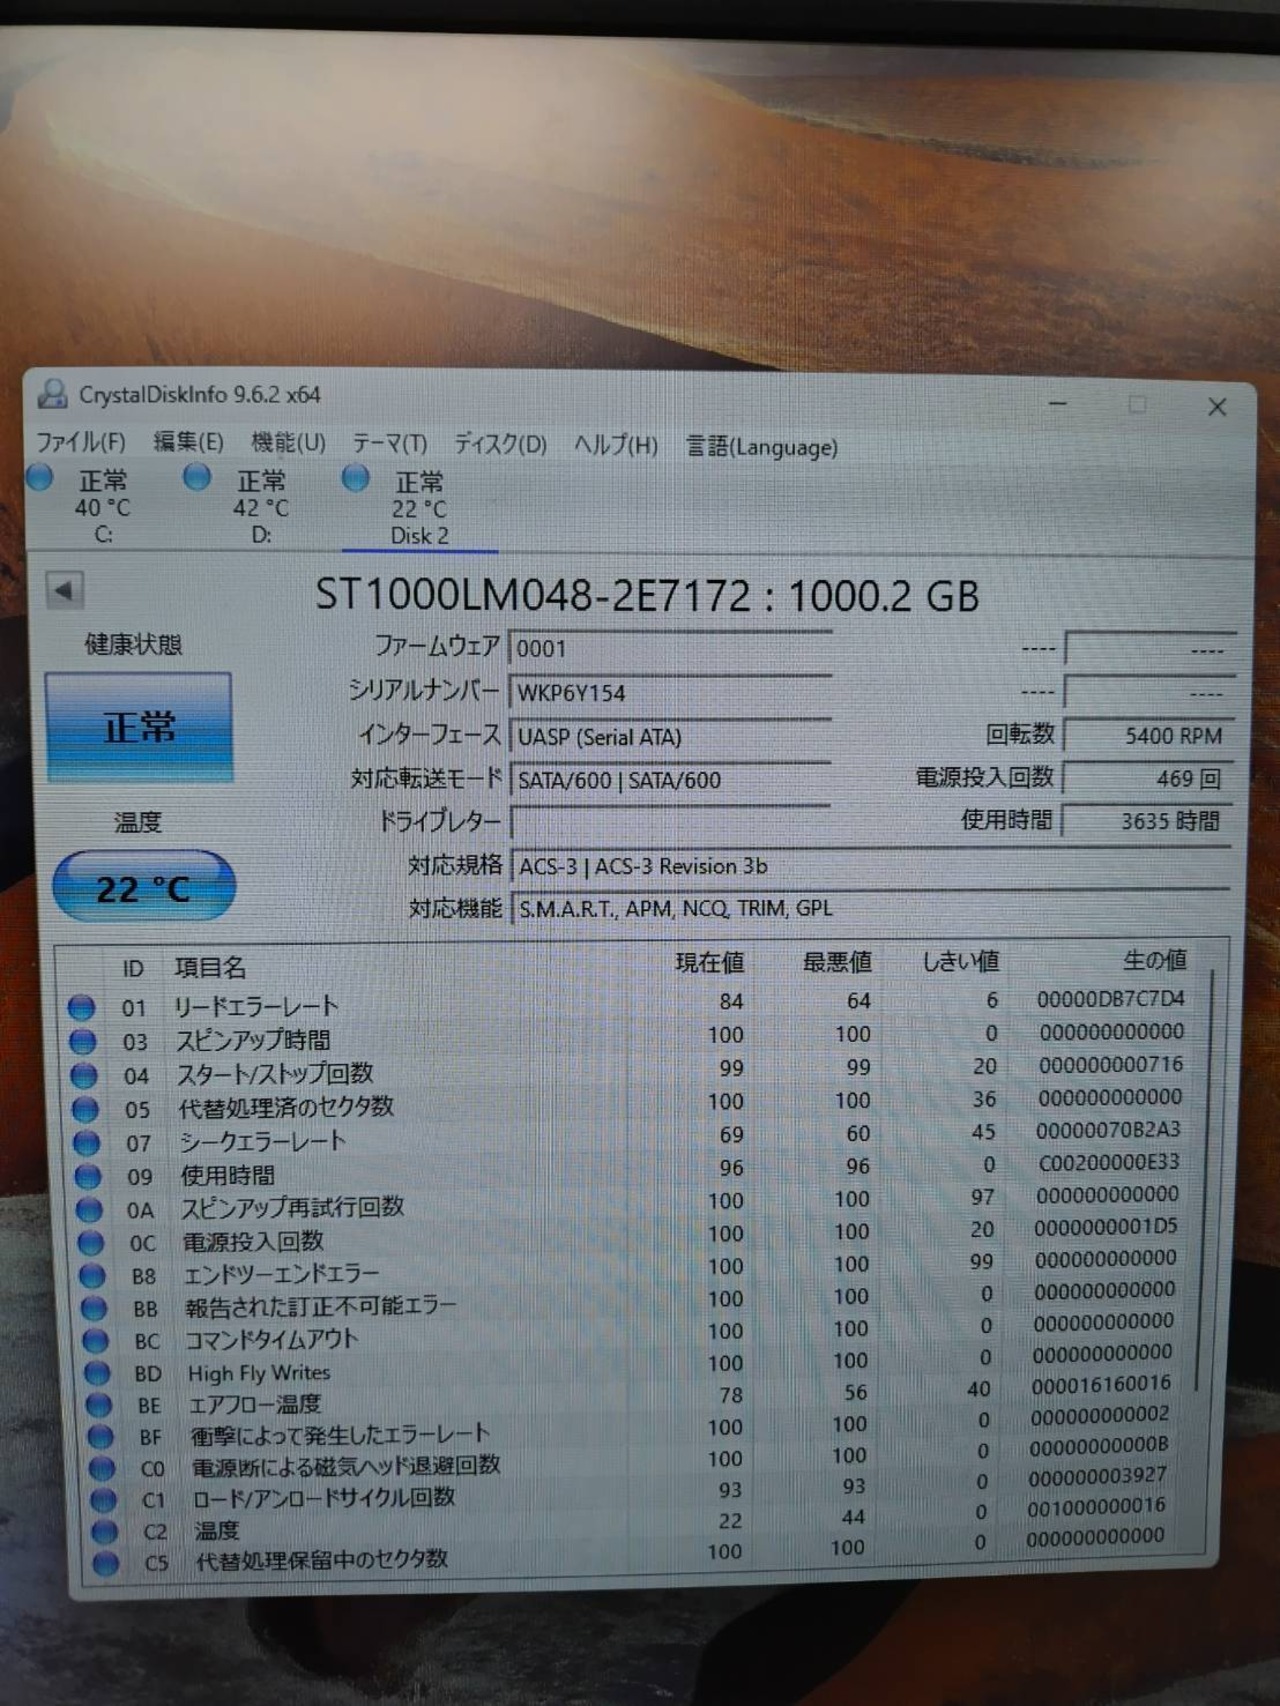The image size is (1280, 1706).
Task: Click status orb for ID C2 温度 row
Action: point(104,1531)
